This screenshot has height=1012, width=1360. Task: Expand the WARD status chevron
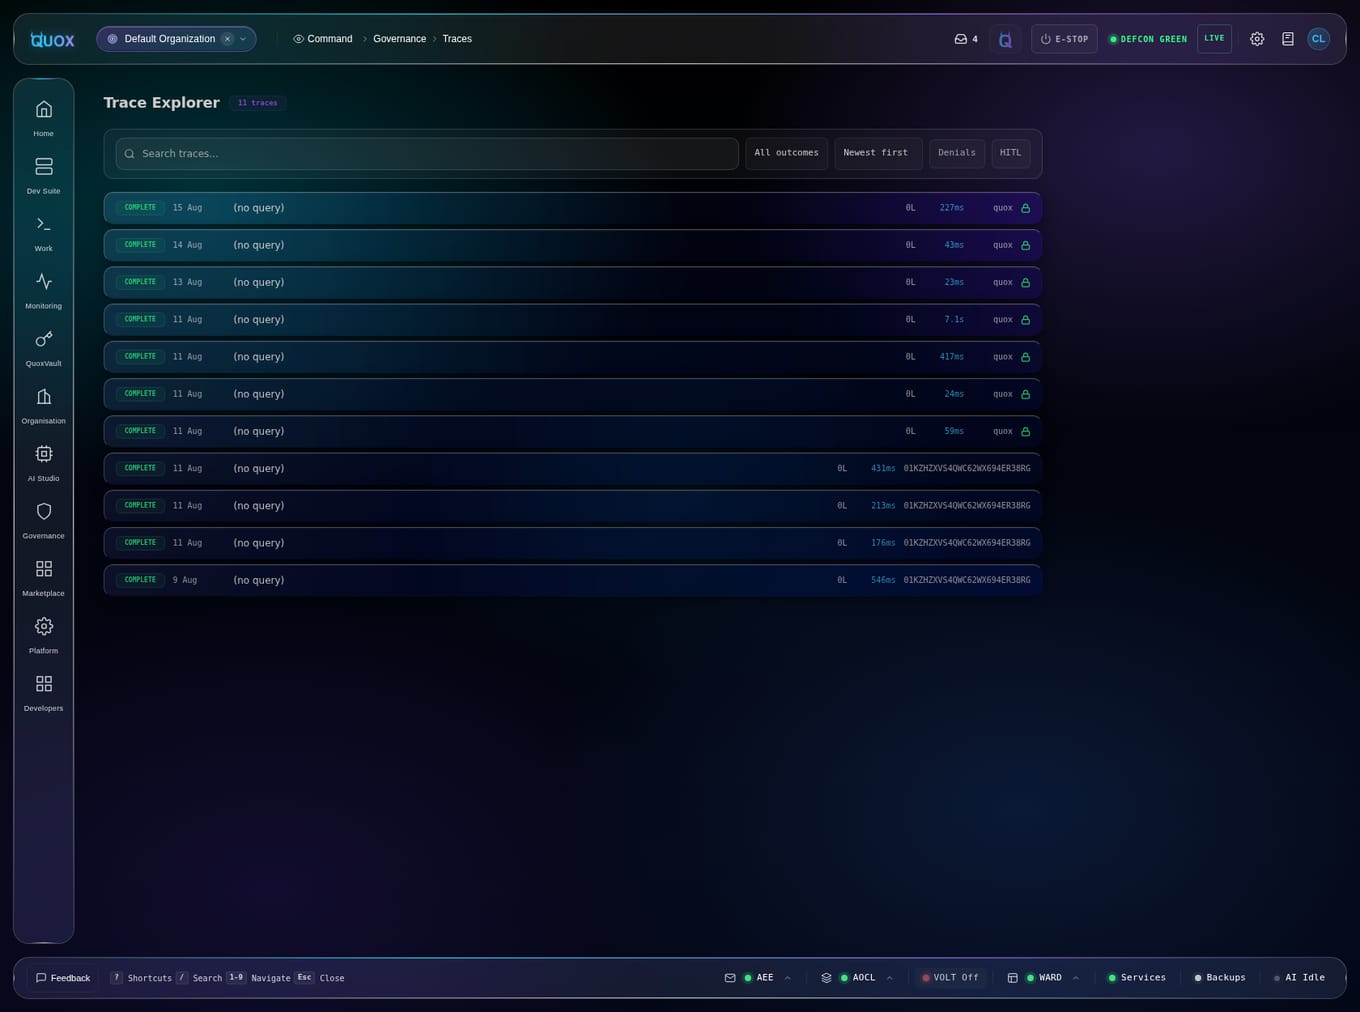1076,978
